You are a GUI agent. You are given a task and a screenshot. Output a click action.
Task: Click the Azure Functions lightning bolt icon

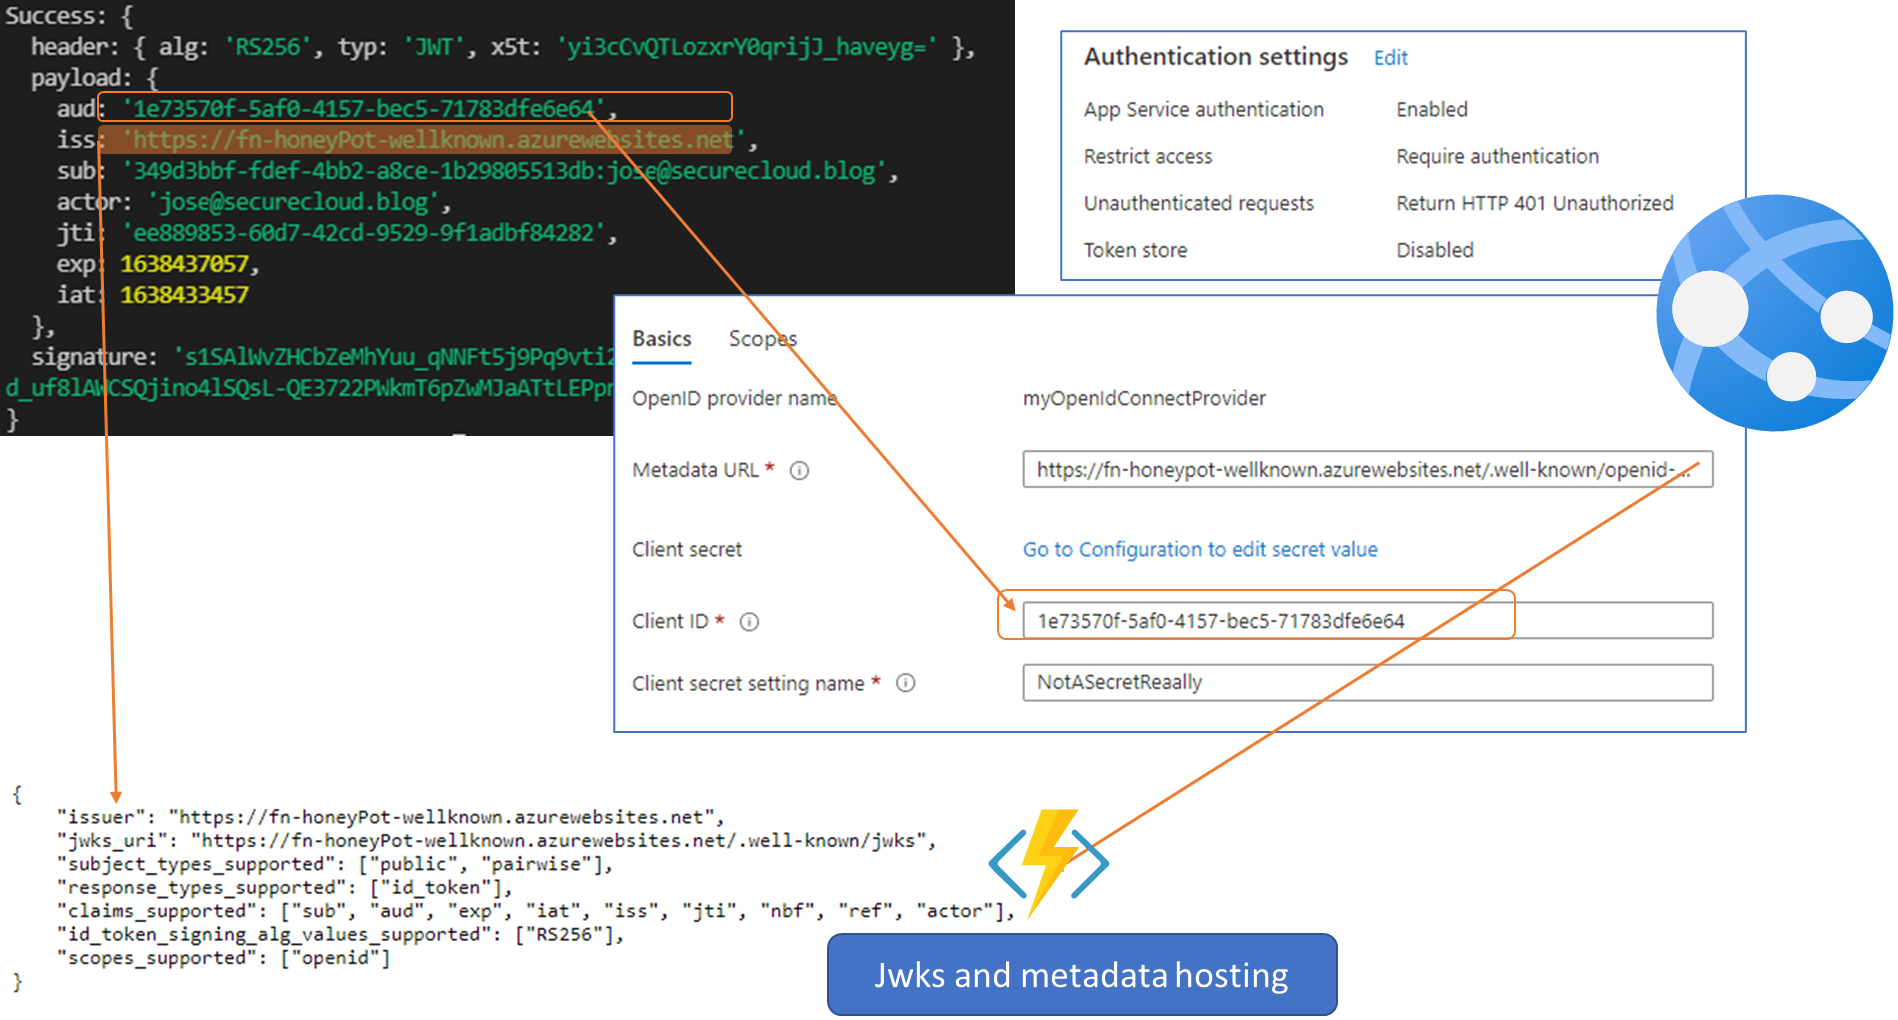(x=1049, y=861)
